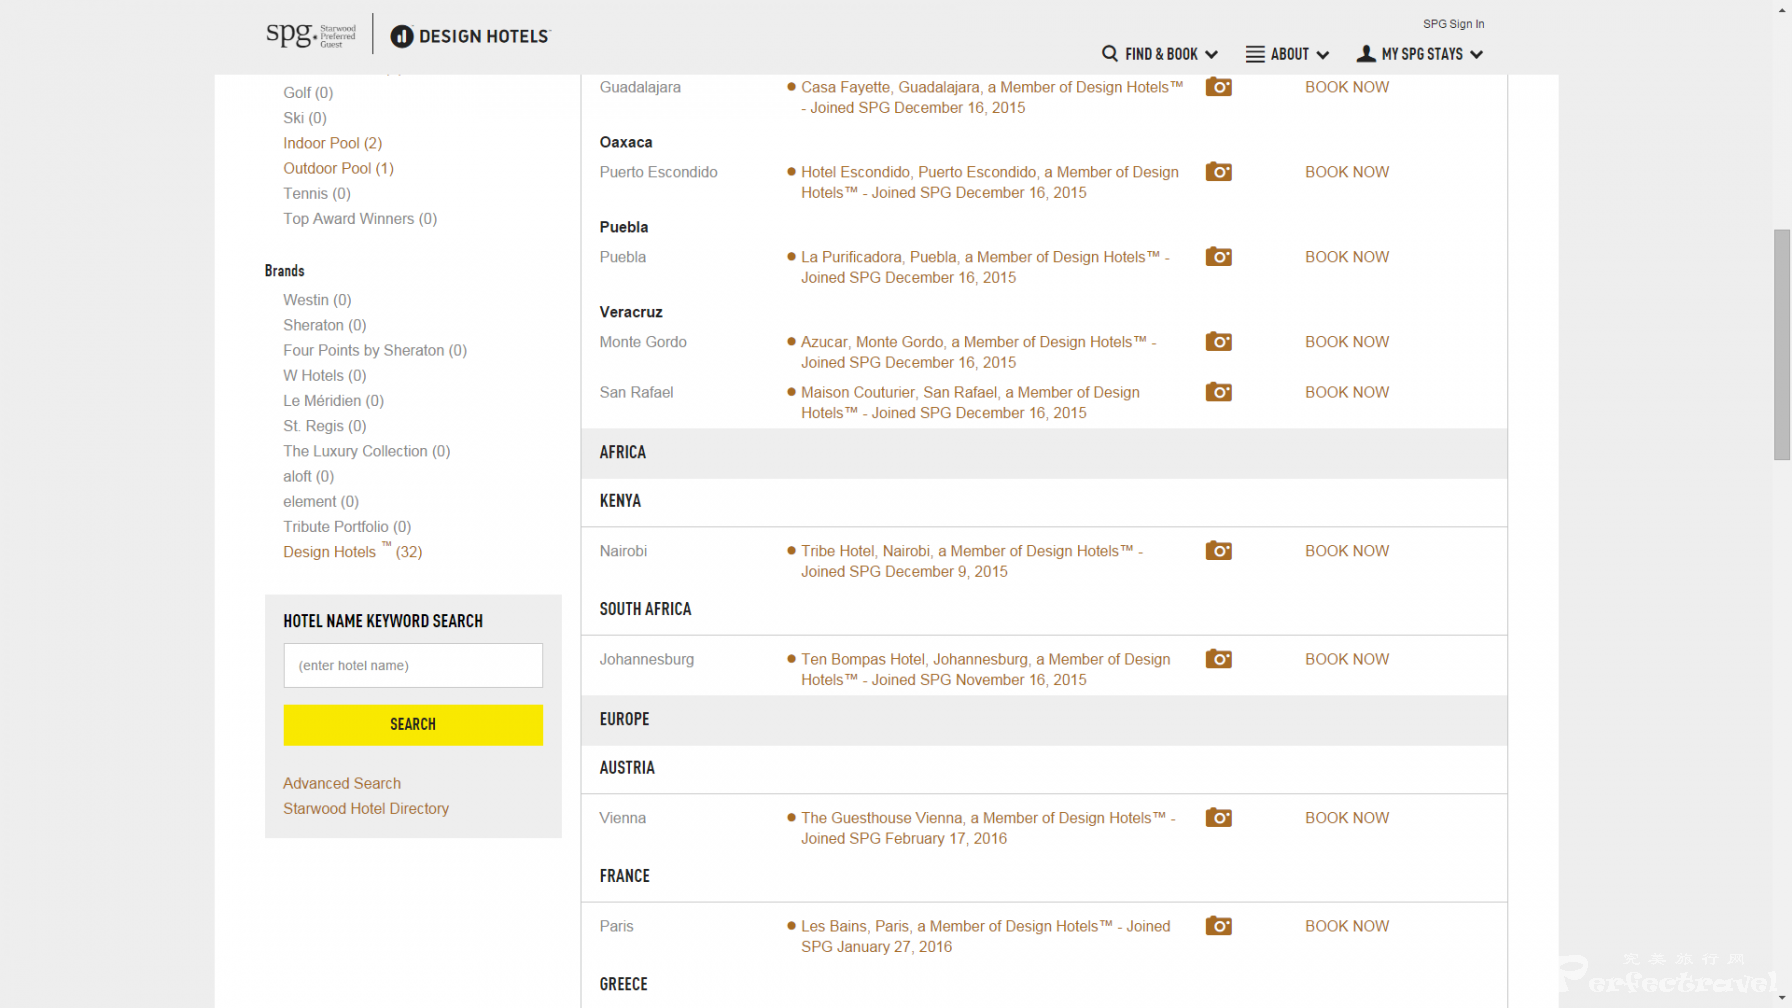Viewport: 1792px width, 1008px height.
Task: Expand the About menu chevron
Action: click(x=1322, y=55)
